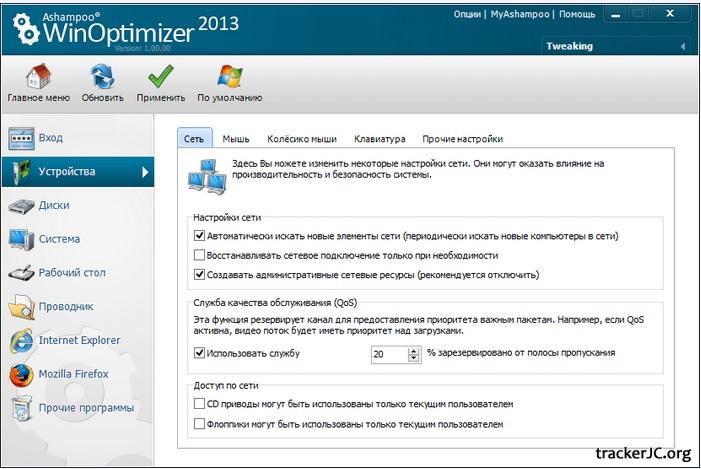Switch to the Клавиатура tab
This screenshot has width=701, height=469.
[x=380, y=139]
